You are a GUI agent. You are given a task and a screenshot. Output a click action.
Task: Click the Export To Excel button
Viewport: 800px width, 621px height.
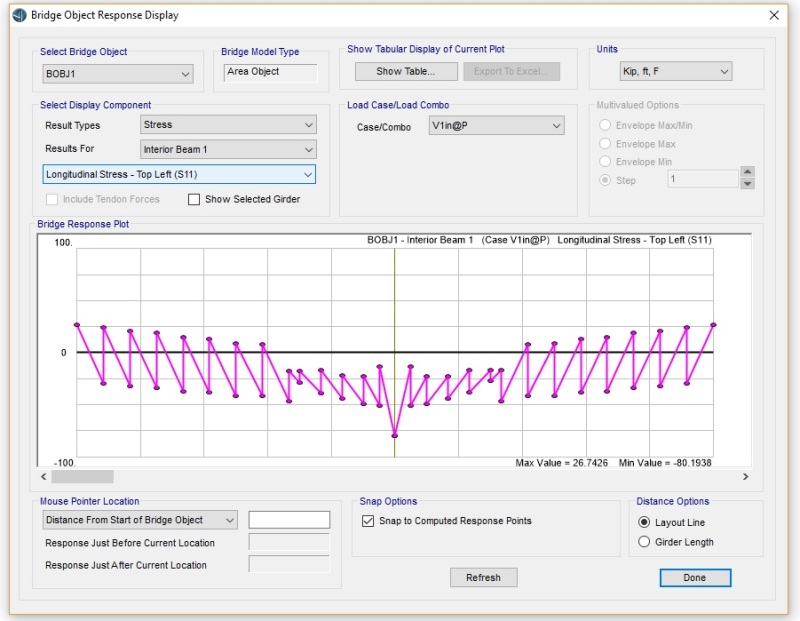[x=511, y=71]
